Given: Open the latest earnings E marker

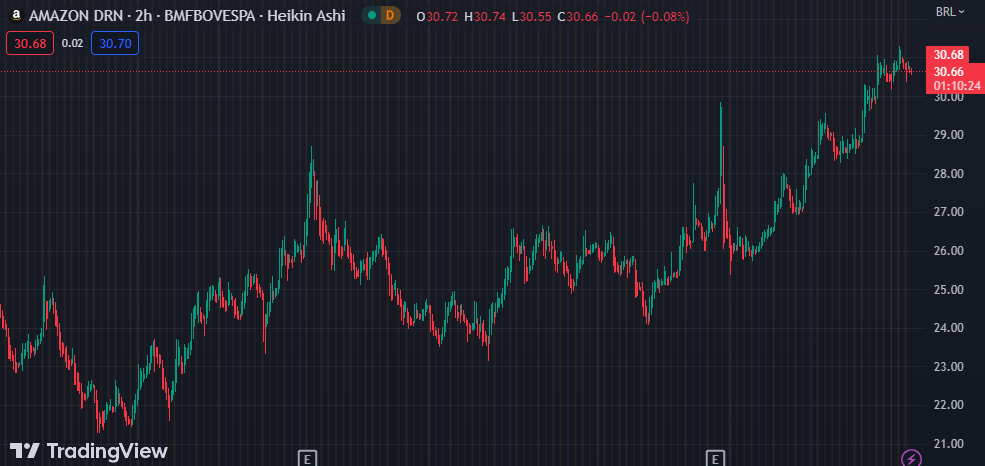Looking at the screenshot, I should tap(715, 458).
